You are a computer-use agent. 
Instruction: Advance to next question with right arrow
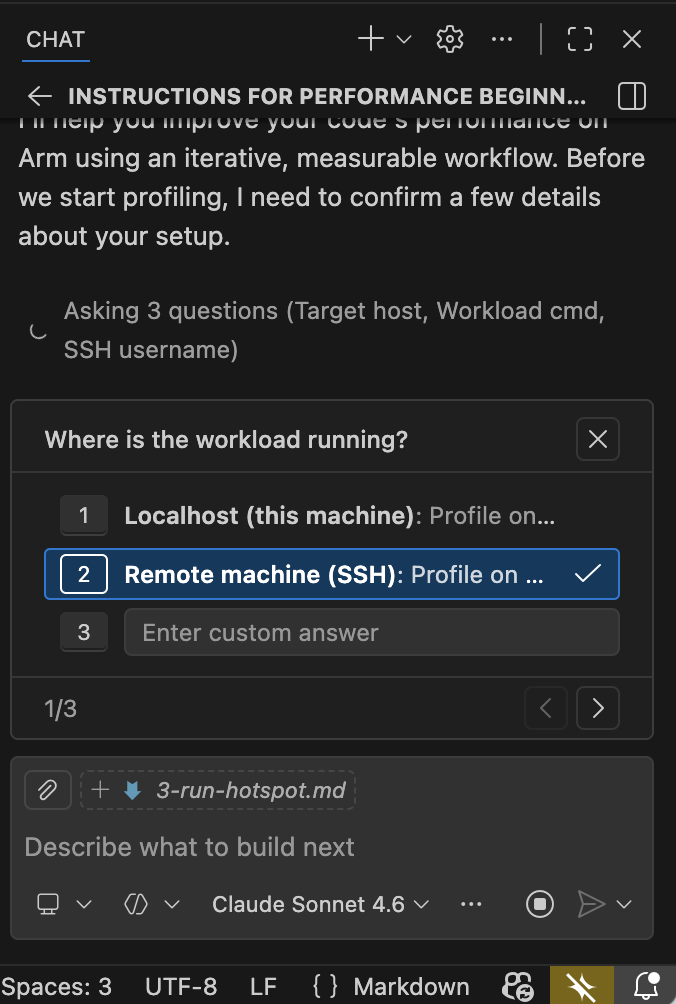tap(597, 708)
